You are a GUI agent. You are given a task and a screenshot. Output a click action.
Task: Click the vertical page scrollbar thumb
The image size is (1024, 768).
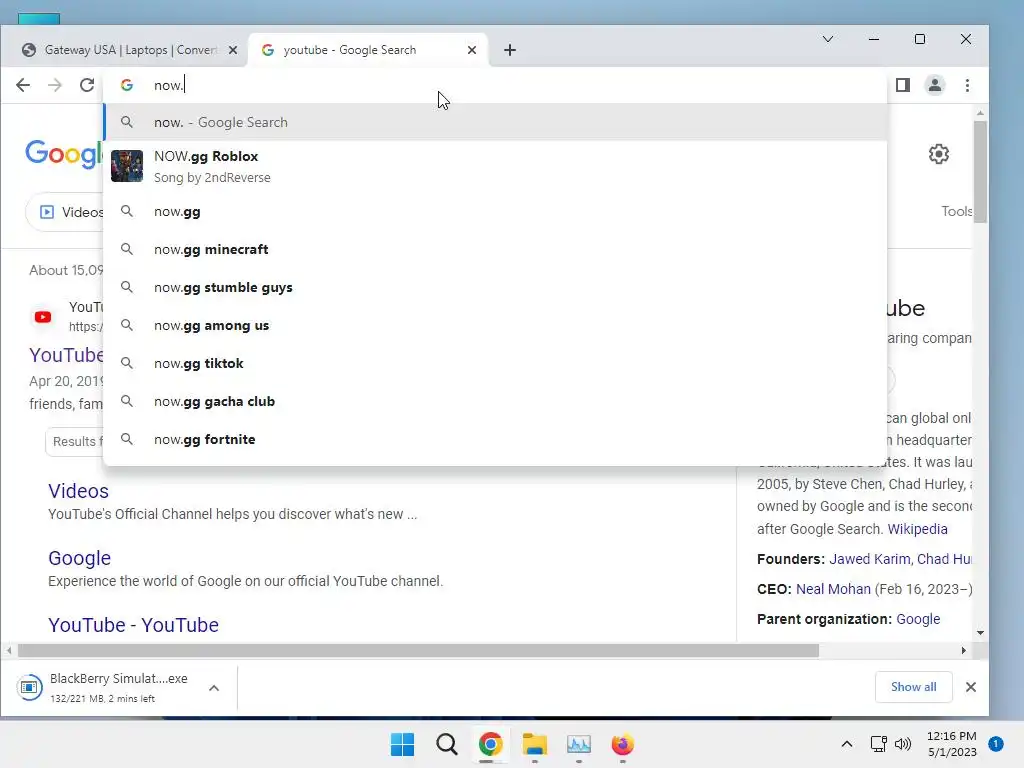tap(980, 172)
